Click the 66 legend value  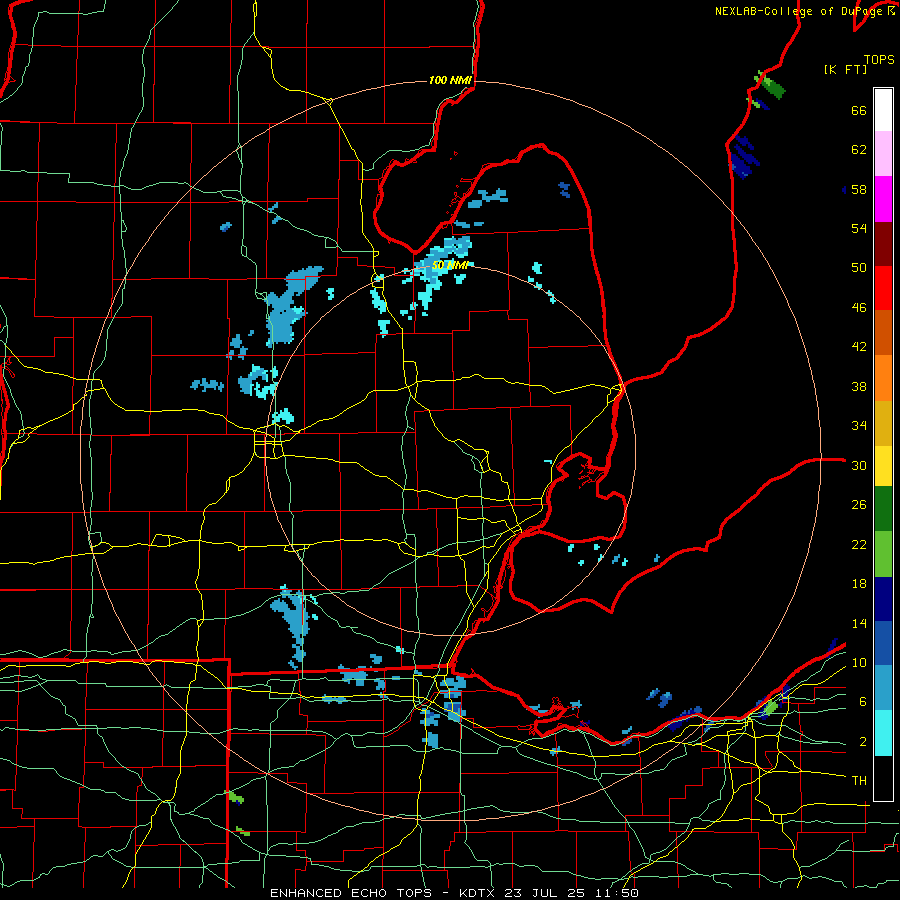point(859,110)
